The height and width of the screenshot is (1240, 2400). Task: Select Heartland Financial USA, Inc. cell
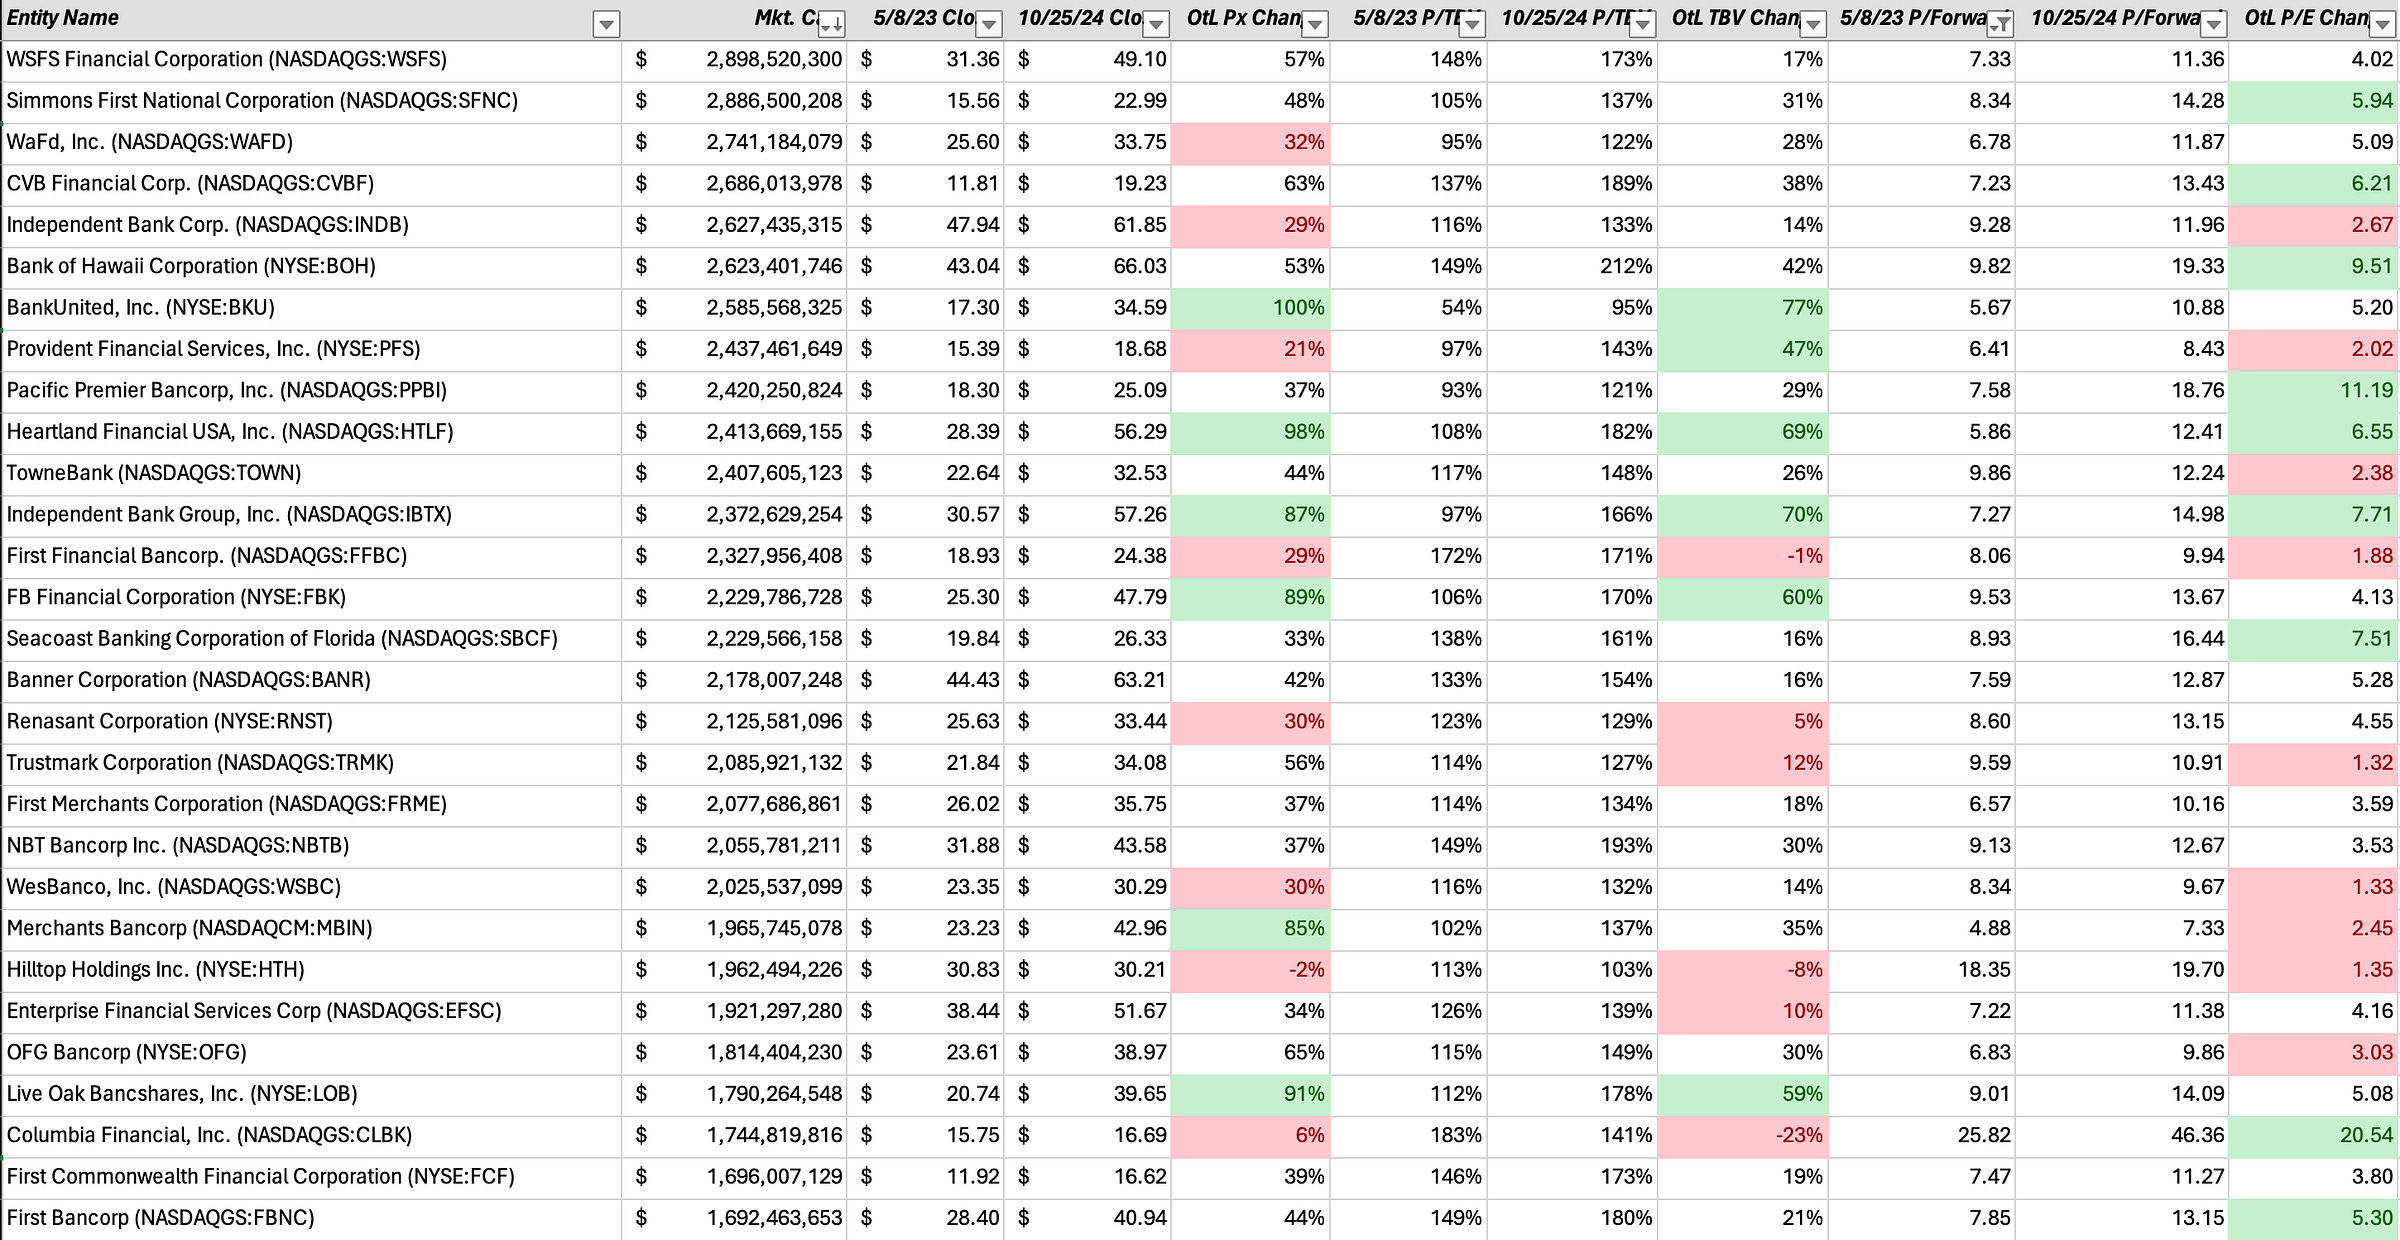click(x=312, y=432)
